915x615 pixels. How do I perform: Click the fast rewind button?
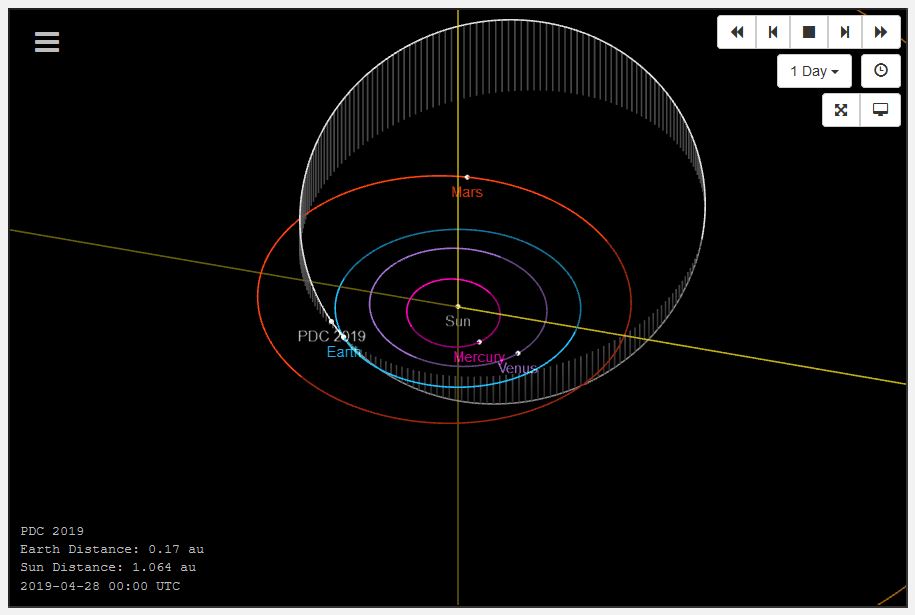736,32
